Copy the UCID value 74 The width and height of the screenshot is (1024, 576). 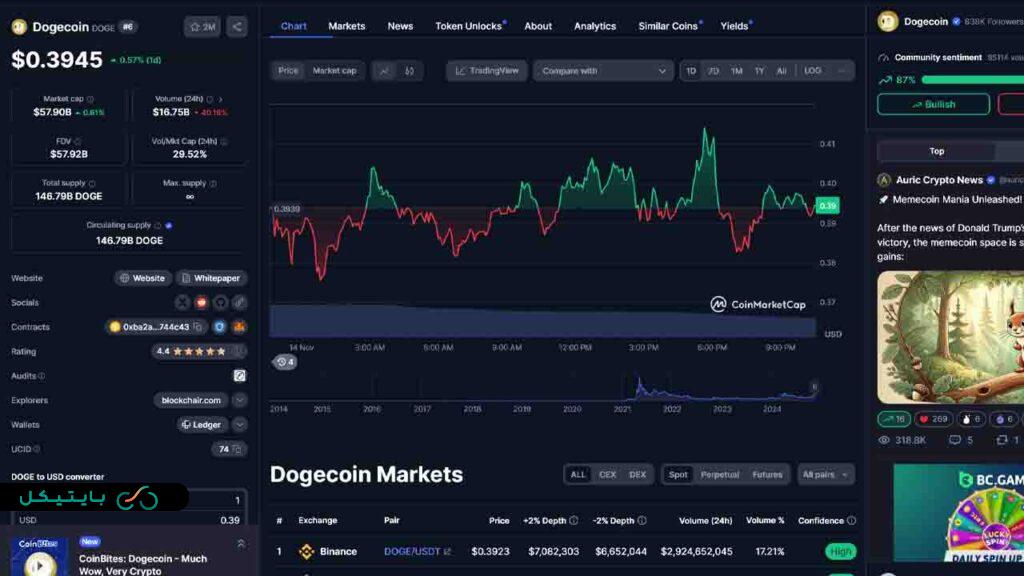237,449
